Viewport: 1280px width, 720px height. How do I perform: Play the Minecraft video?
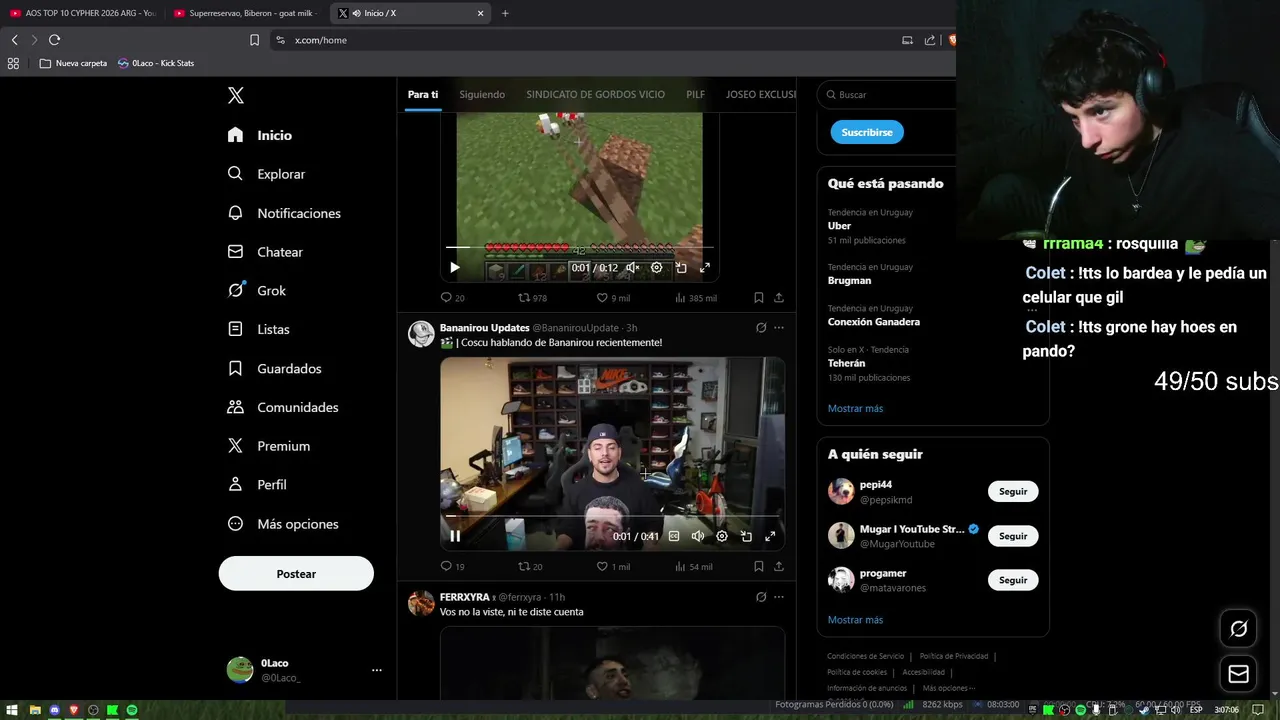click(x=455, y=267)
